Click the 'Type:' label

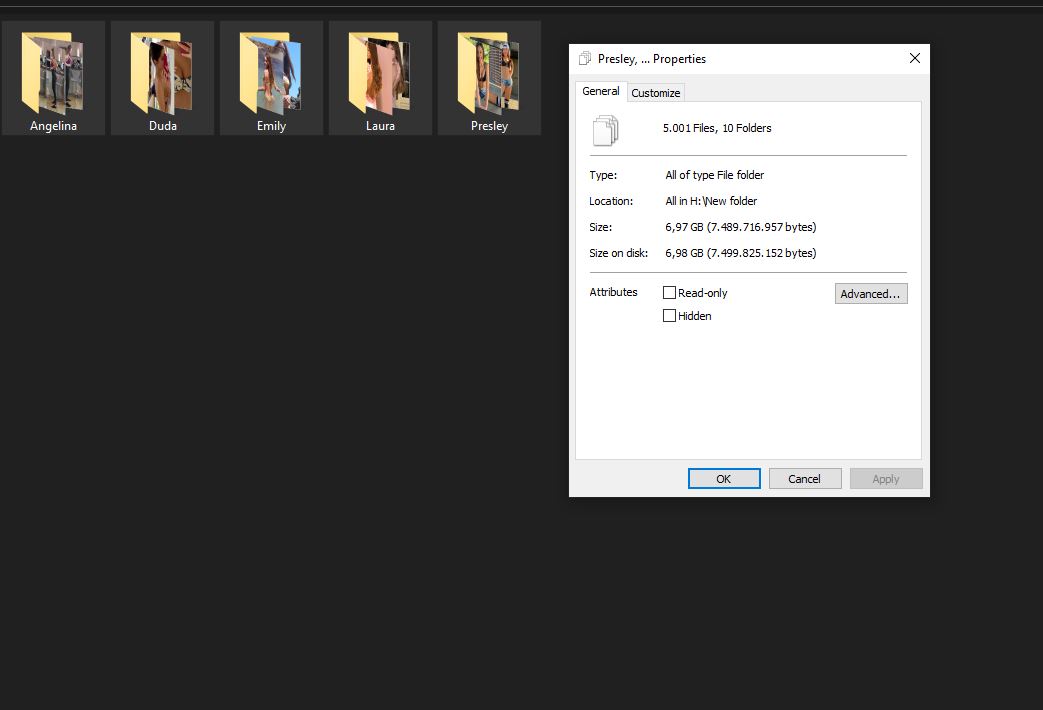(603, 175)
